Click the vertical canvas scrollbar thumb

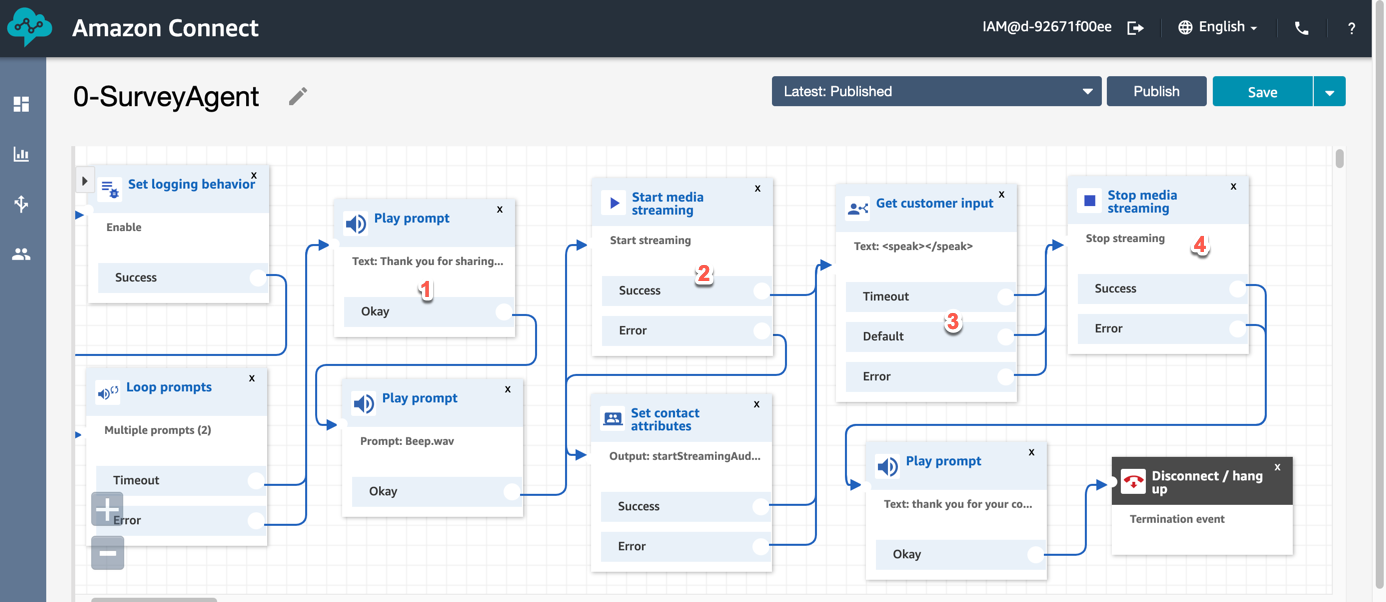click(1339, 158)
